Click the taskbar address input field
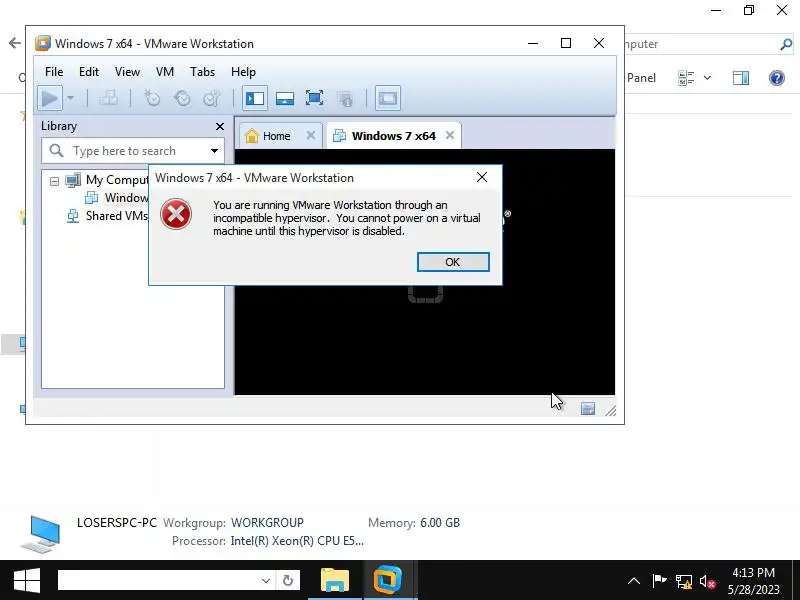 [x=158, y=580]
